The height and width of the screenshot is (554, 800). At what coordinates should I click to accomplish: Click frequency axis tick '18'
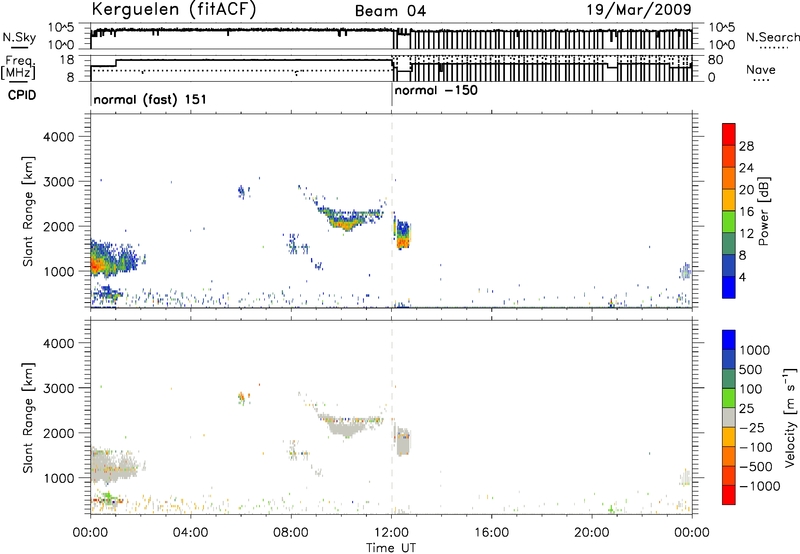coord(67,60)
